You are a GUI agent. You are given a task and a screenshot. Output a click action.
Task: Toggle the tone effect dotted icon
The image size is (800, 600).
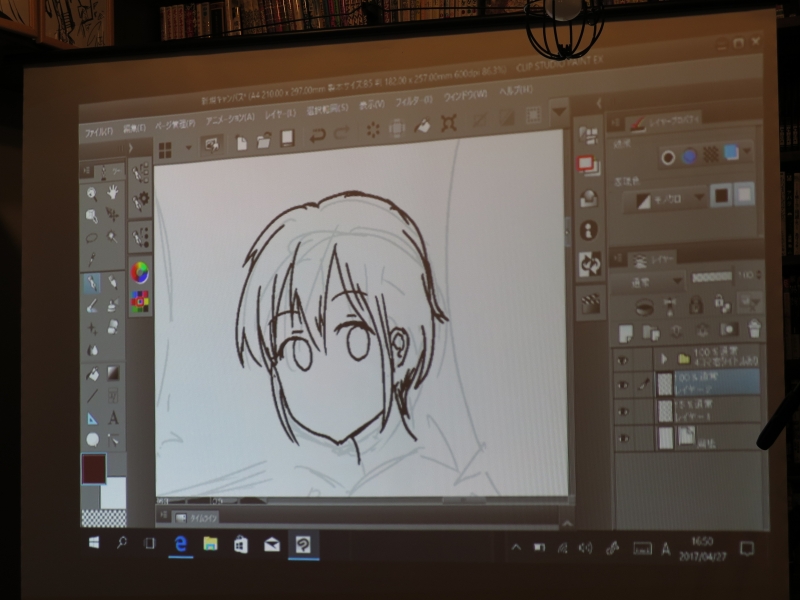click(x=710, y=154)
